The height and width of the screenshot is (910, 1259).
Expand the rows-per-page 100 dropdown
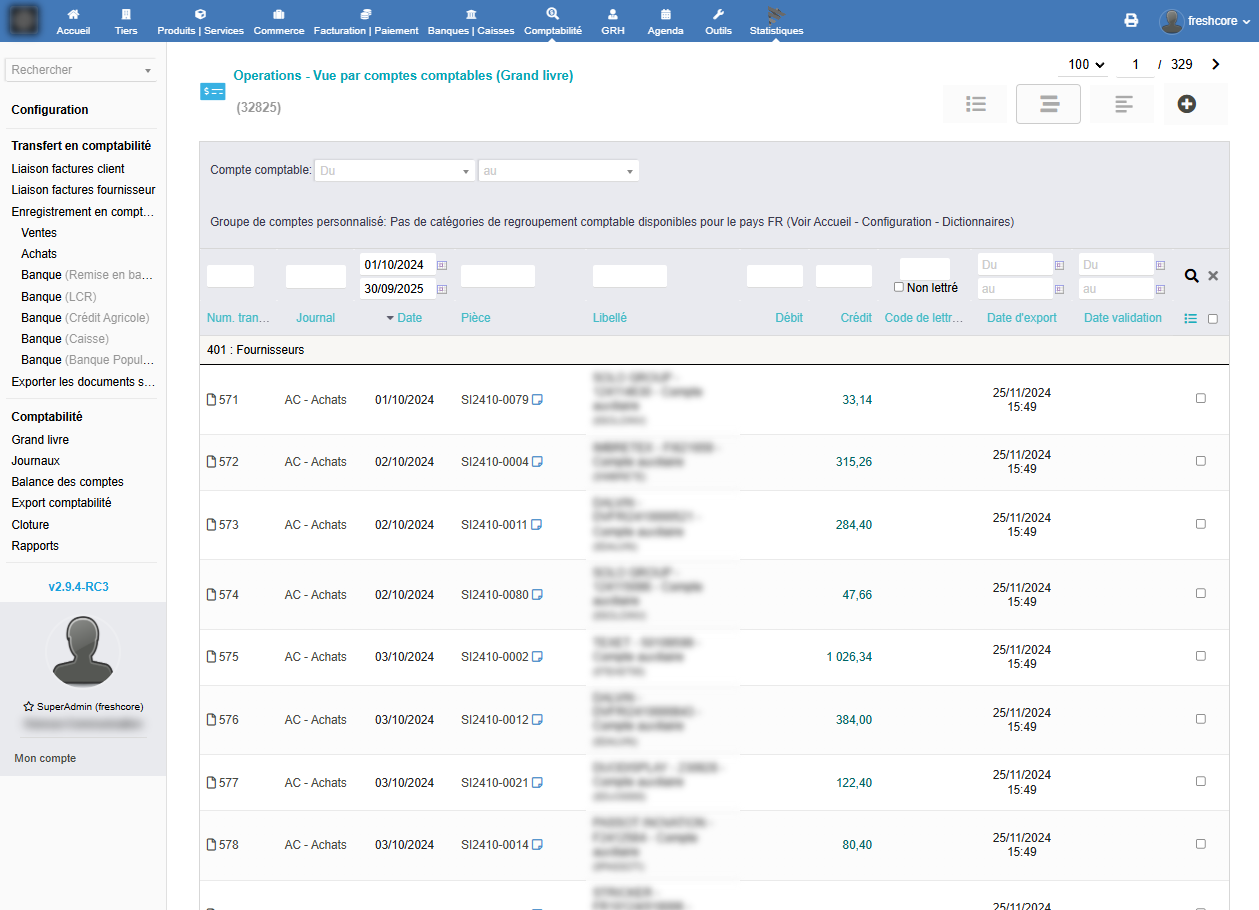tap(1086, 65)
